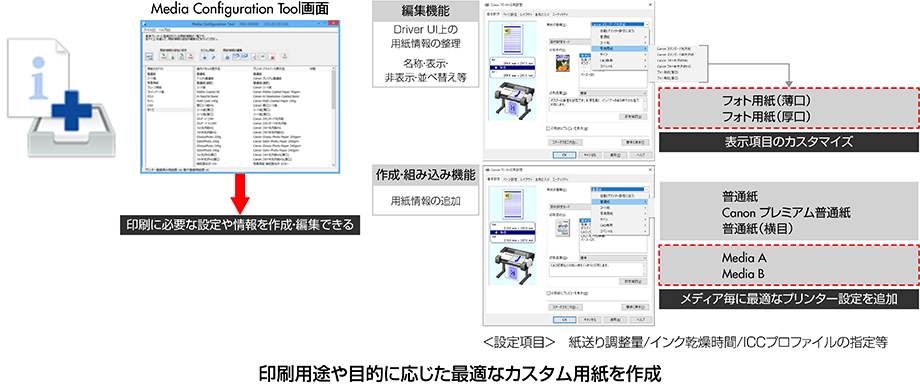This screenshot has height=385, width=920.
Task: Open ファイル menu in Media Configuration Tool
Action: [x=150, y=30]
